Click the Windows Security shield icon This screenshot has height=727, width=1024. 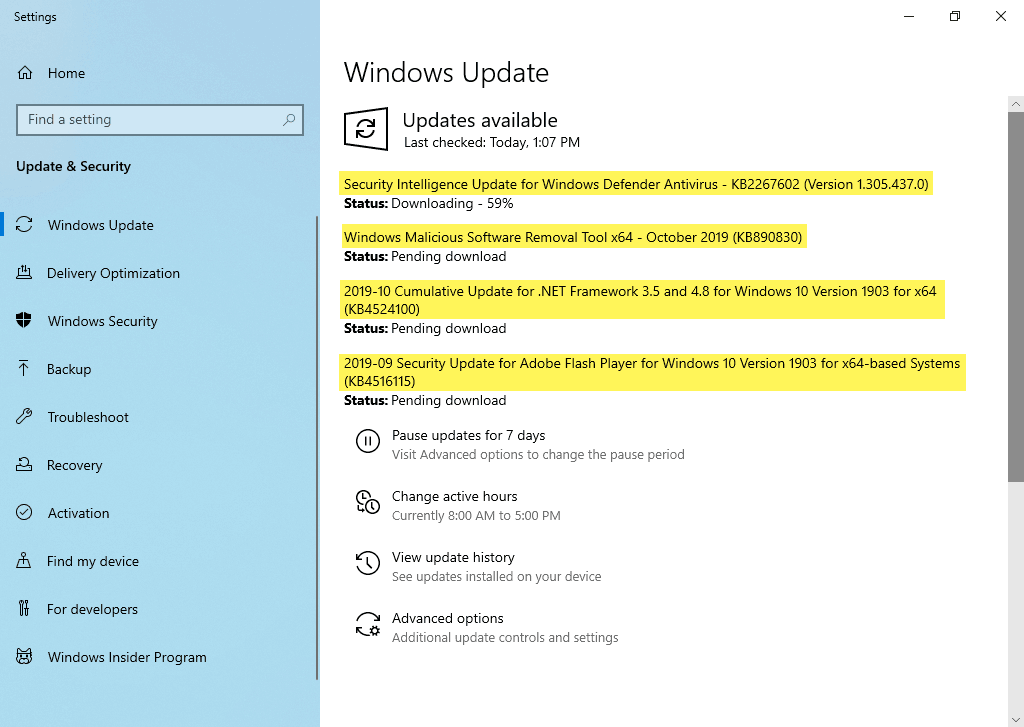(x=24, y=321)
